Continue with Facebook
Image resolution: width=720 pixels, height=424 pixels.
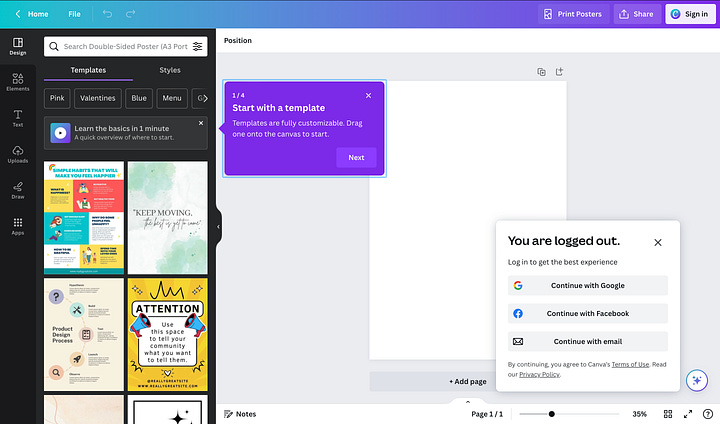pyautogui.click(x=588, y=313)
